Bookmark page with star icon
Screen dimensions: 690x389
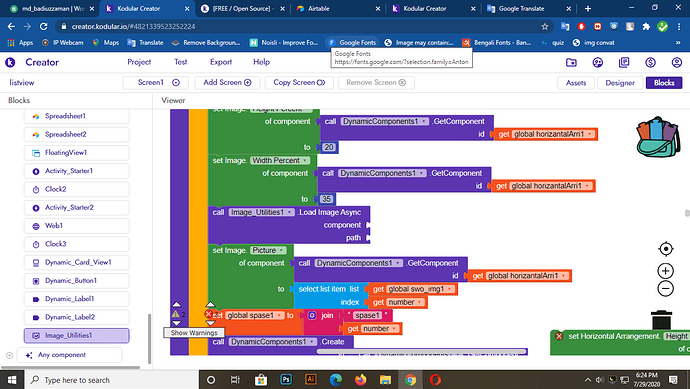point(545,26)
